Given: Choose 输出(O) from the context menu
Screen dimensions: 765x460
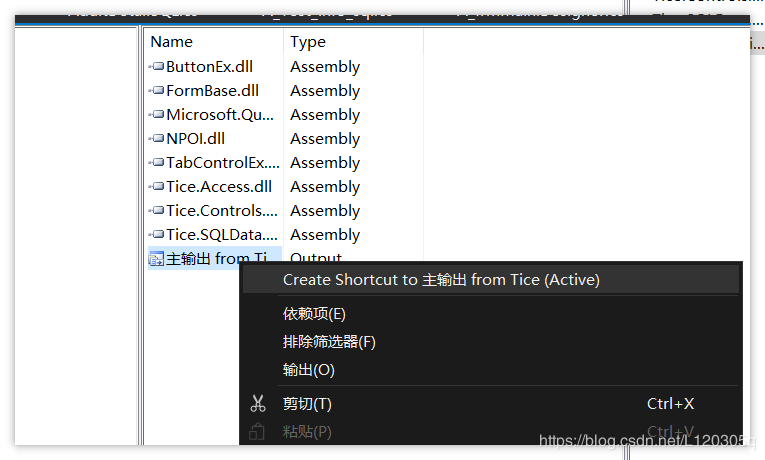Looking at the screenshot, I should pyautogui.click(x=309, y=370).
